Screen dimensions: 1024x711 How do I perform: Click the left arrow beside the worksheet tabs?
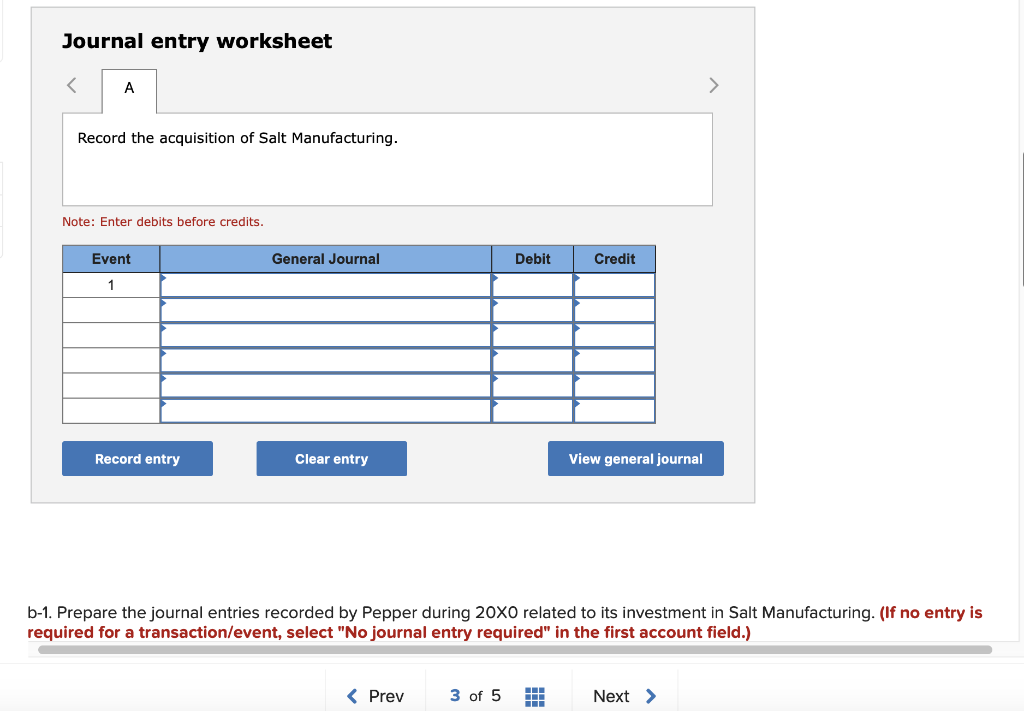click(x=72, y=86)
